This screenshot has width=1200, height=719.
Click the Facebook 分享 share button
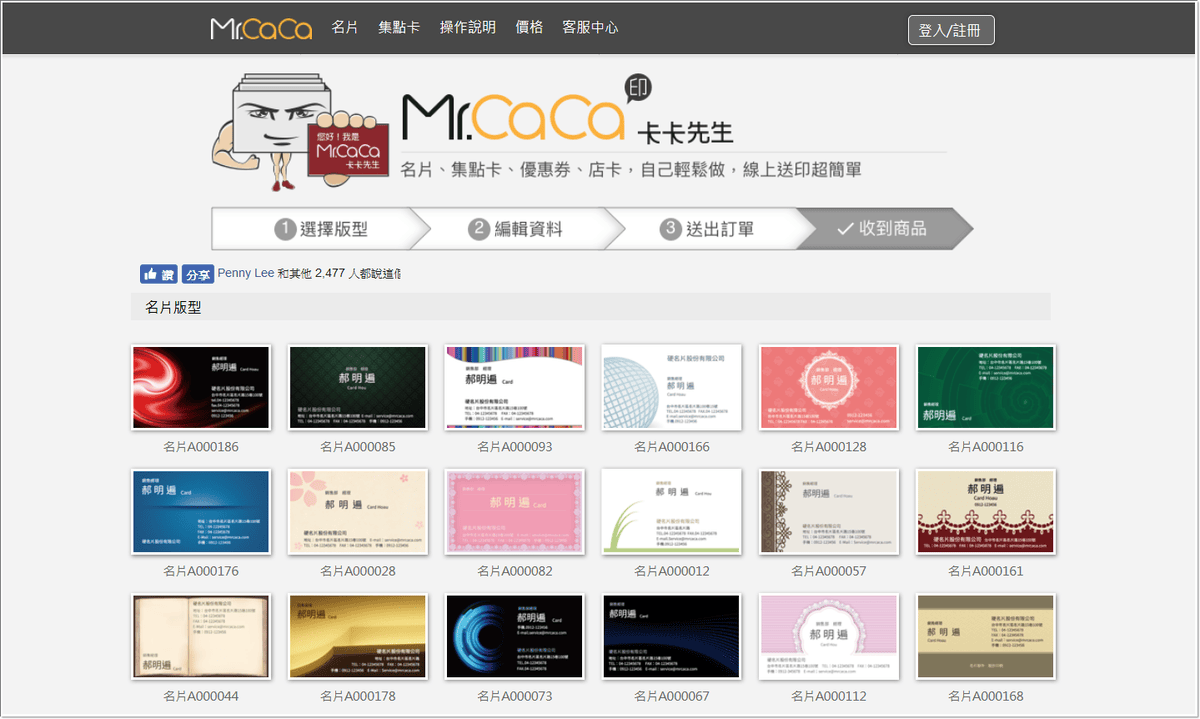[197, 274]
